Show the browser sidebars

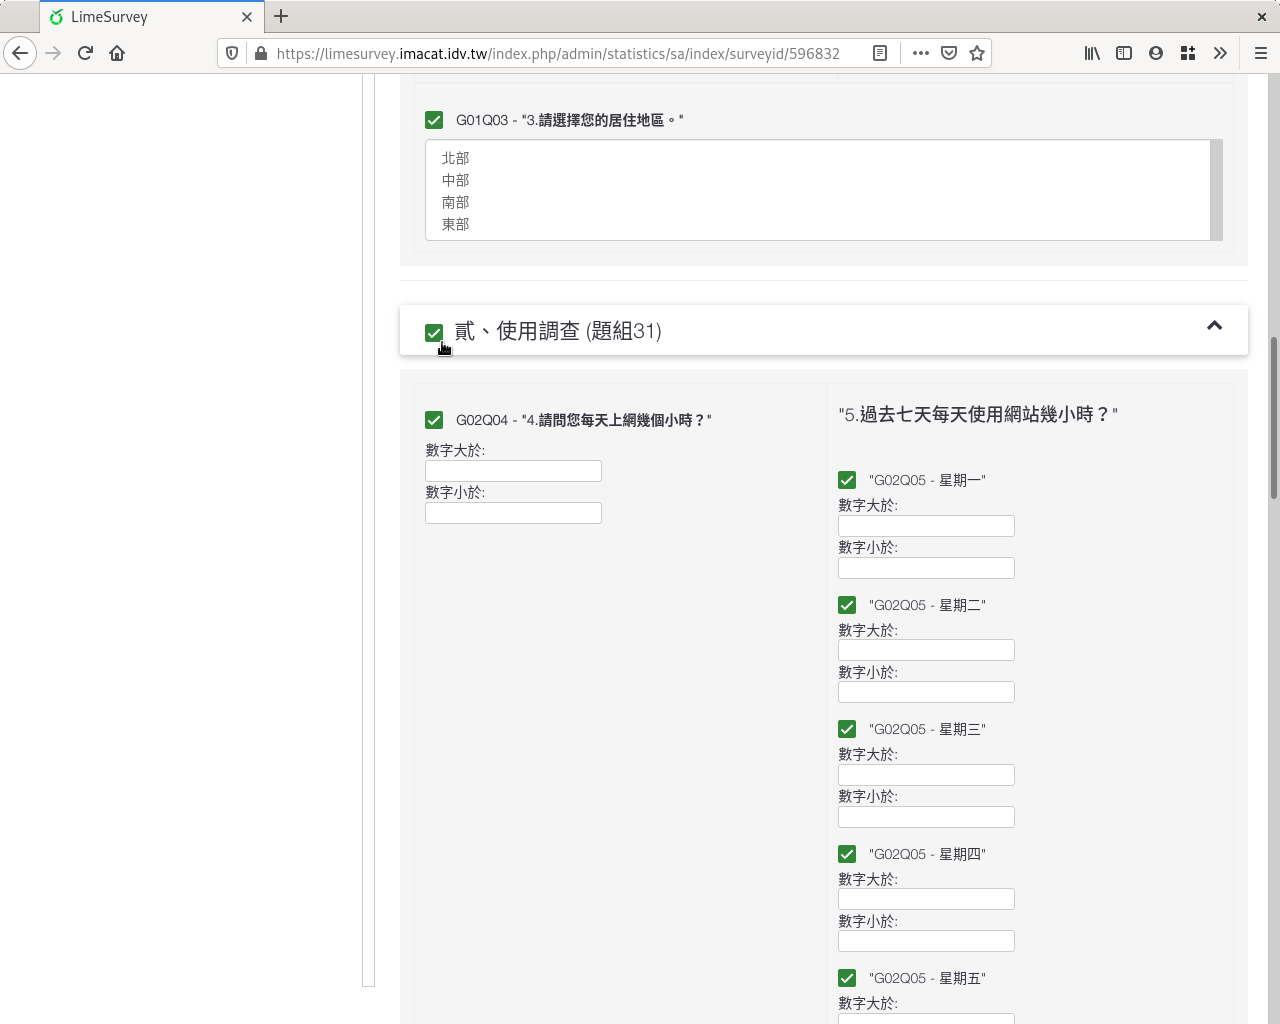1124,53
